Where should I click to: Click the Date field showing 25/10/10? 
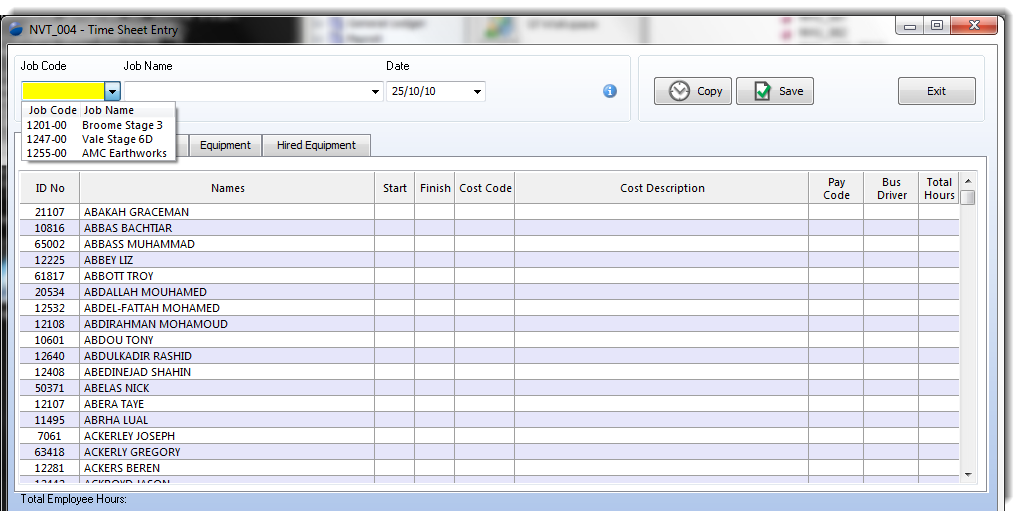click(429, 92)
